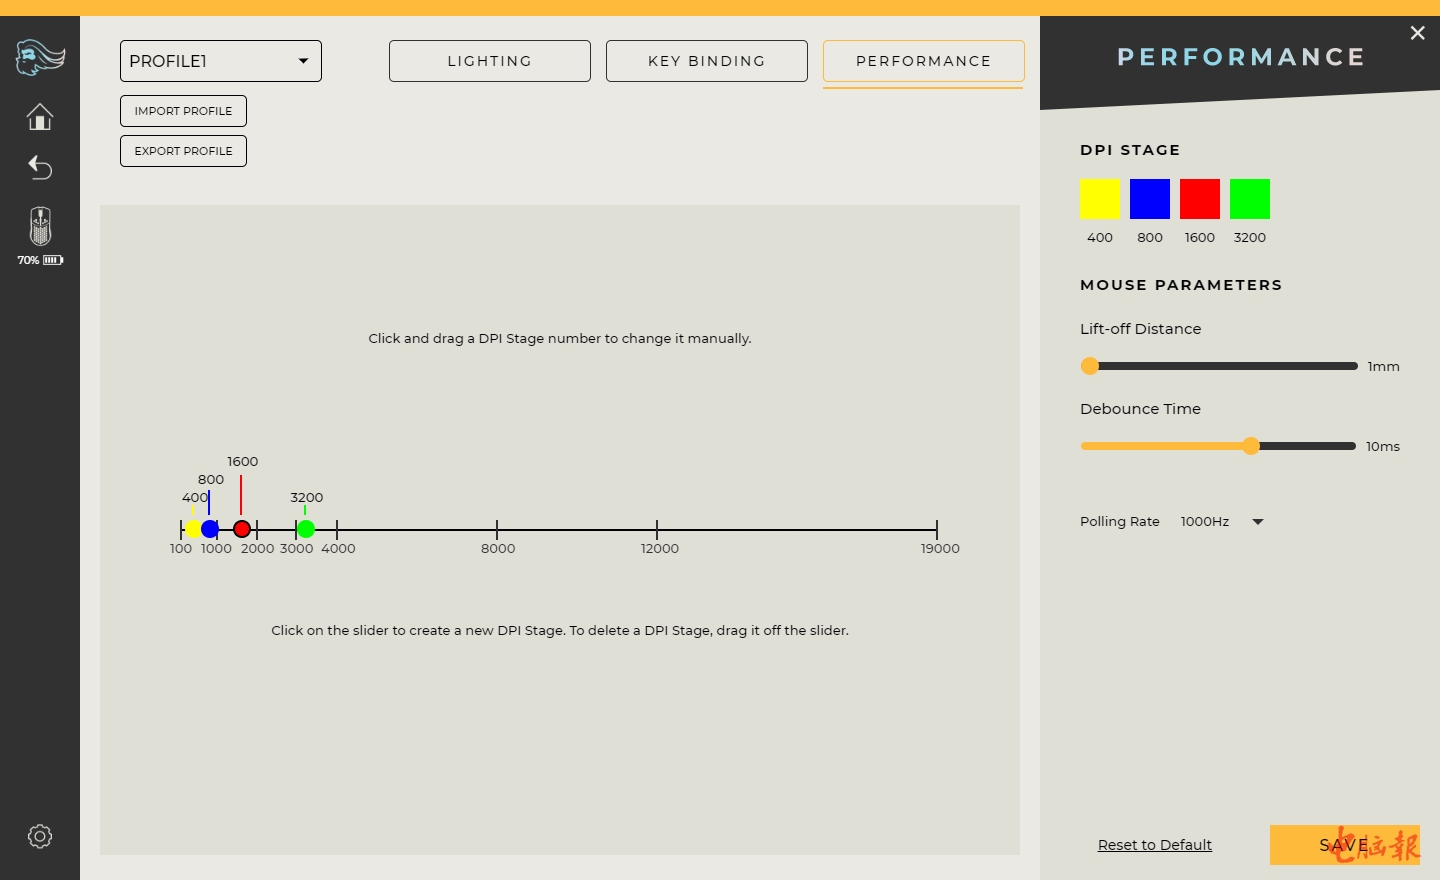
Task: Select the Performance tab
Action: pyautogui.click(x=923, y=61)
